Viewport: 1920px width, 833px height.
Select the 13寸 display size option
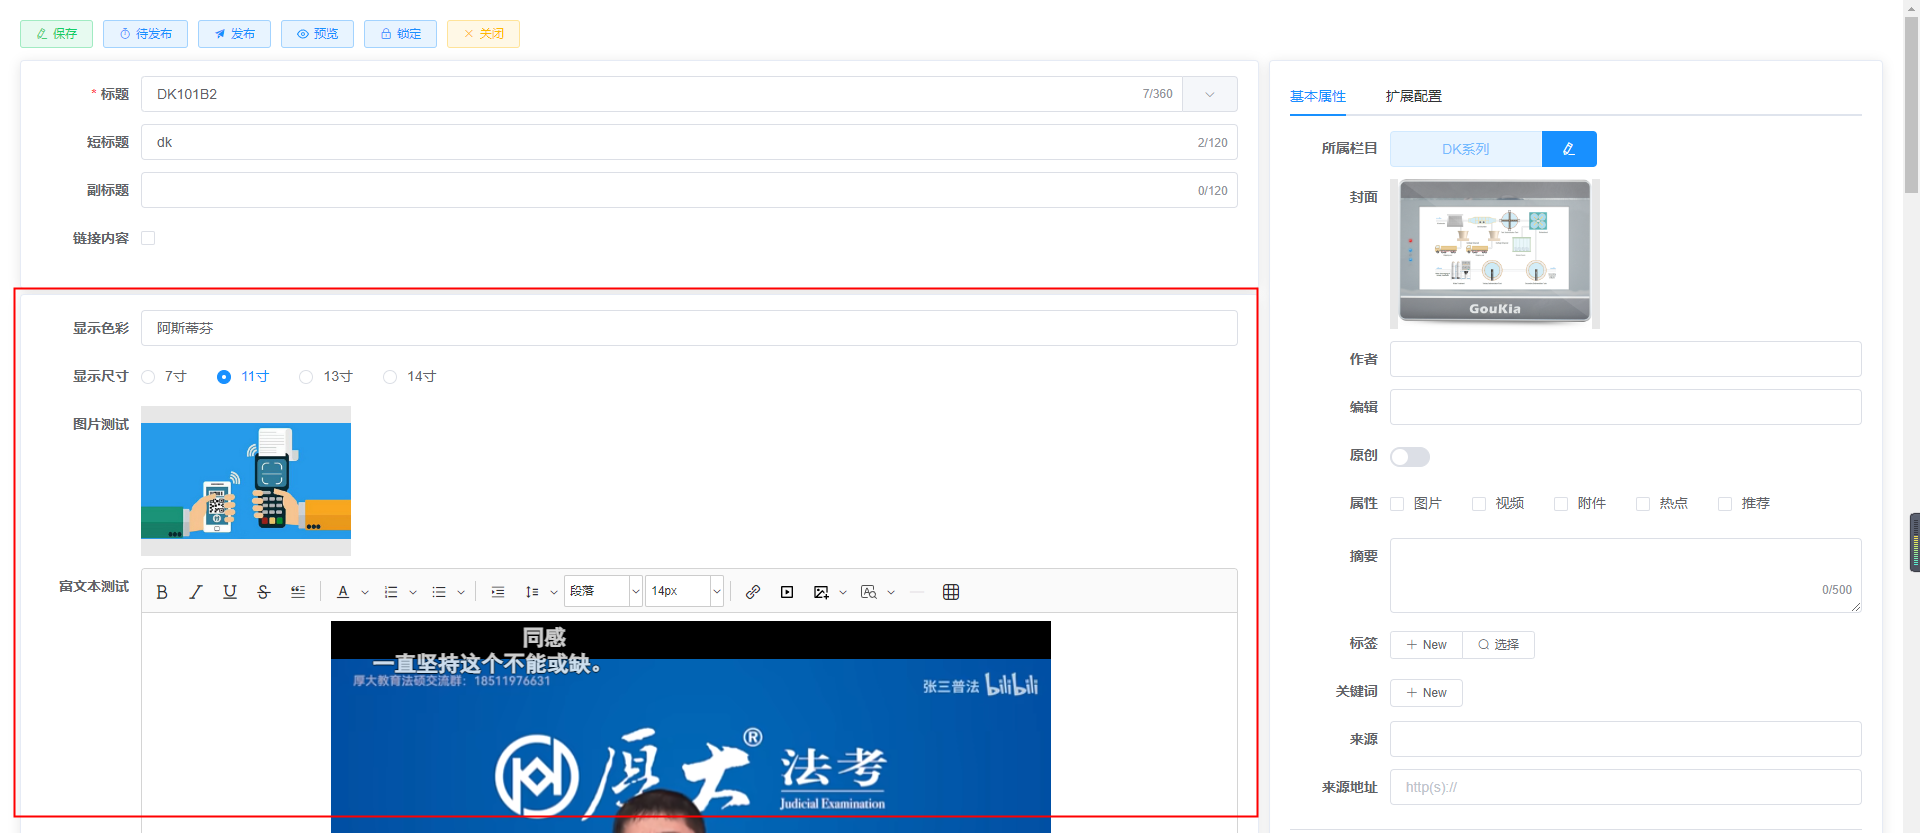(306, 377)
